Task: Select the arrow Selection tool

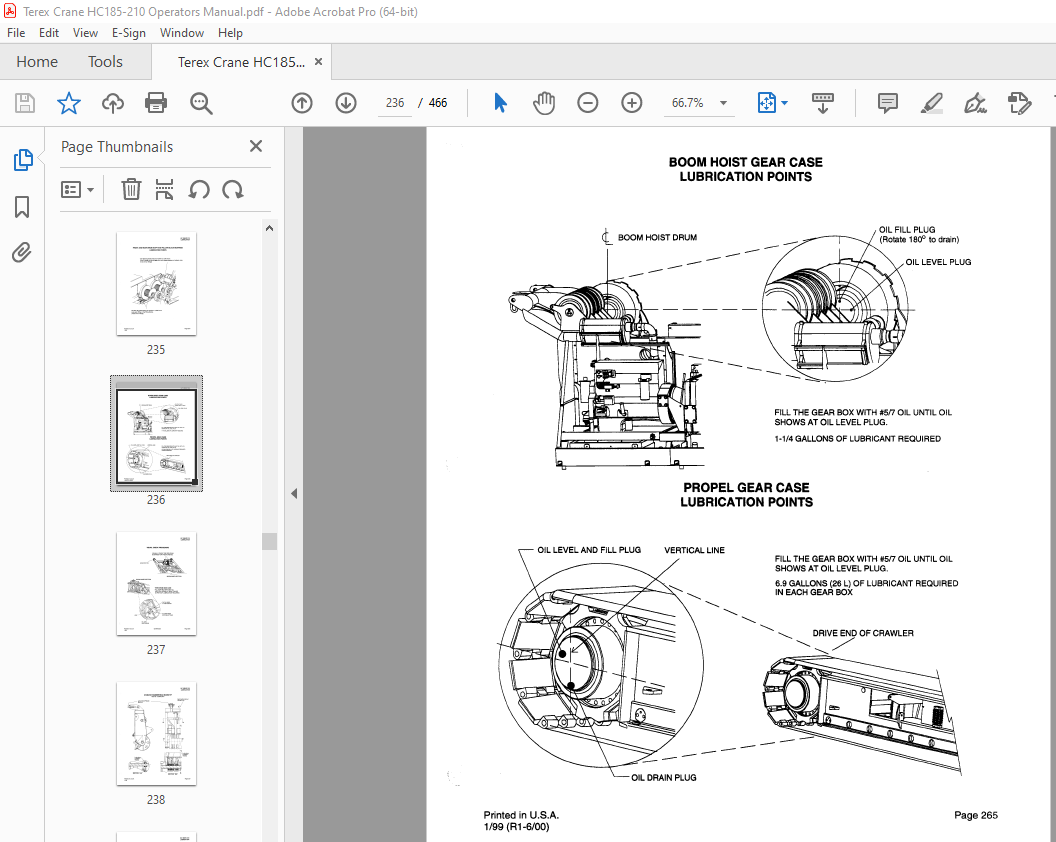Action: click(x=500, y=103)
